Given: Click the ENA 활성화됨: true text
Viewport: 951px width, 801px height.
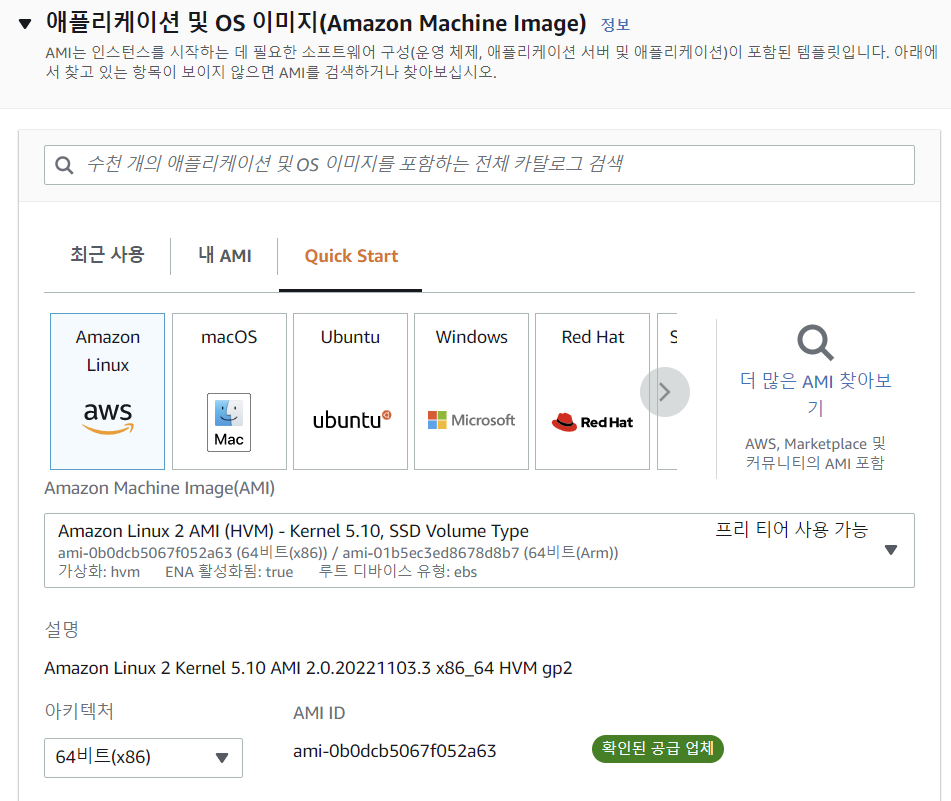Looking at the screenshot, I should [229, 572].
